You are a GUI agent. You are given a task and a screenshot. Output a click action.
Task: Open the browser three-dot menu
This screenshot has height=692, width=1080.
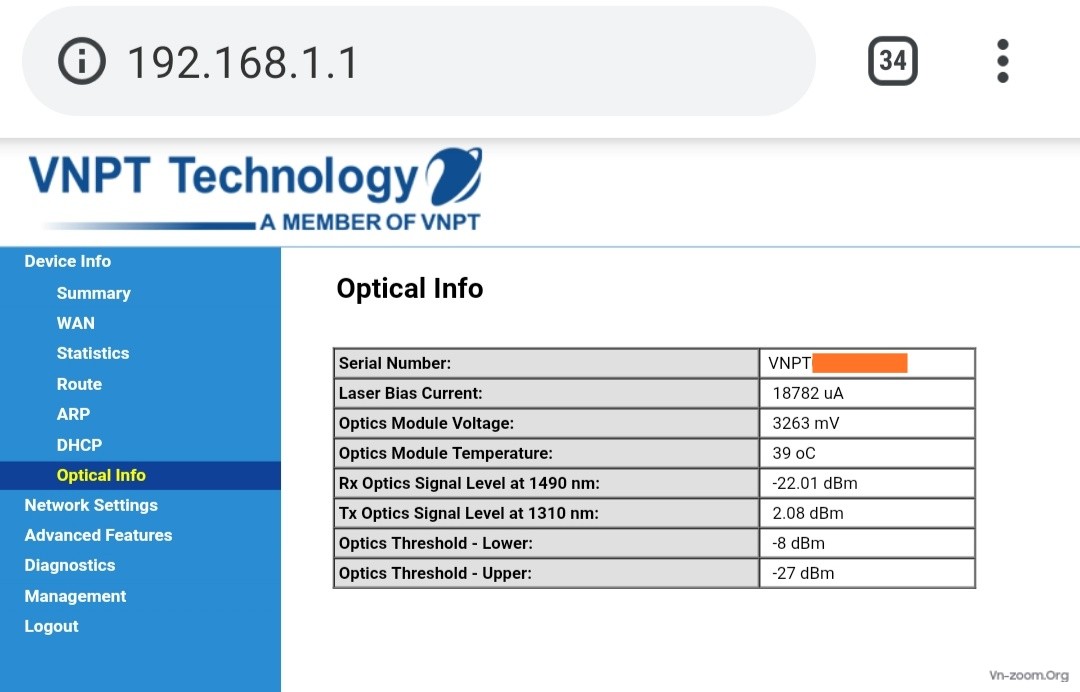[1003, 61]
